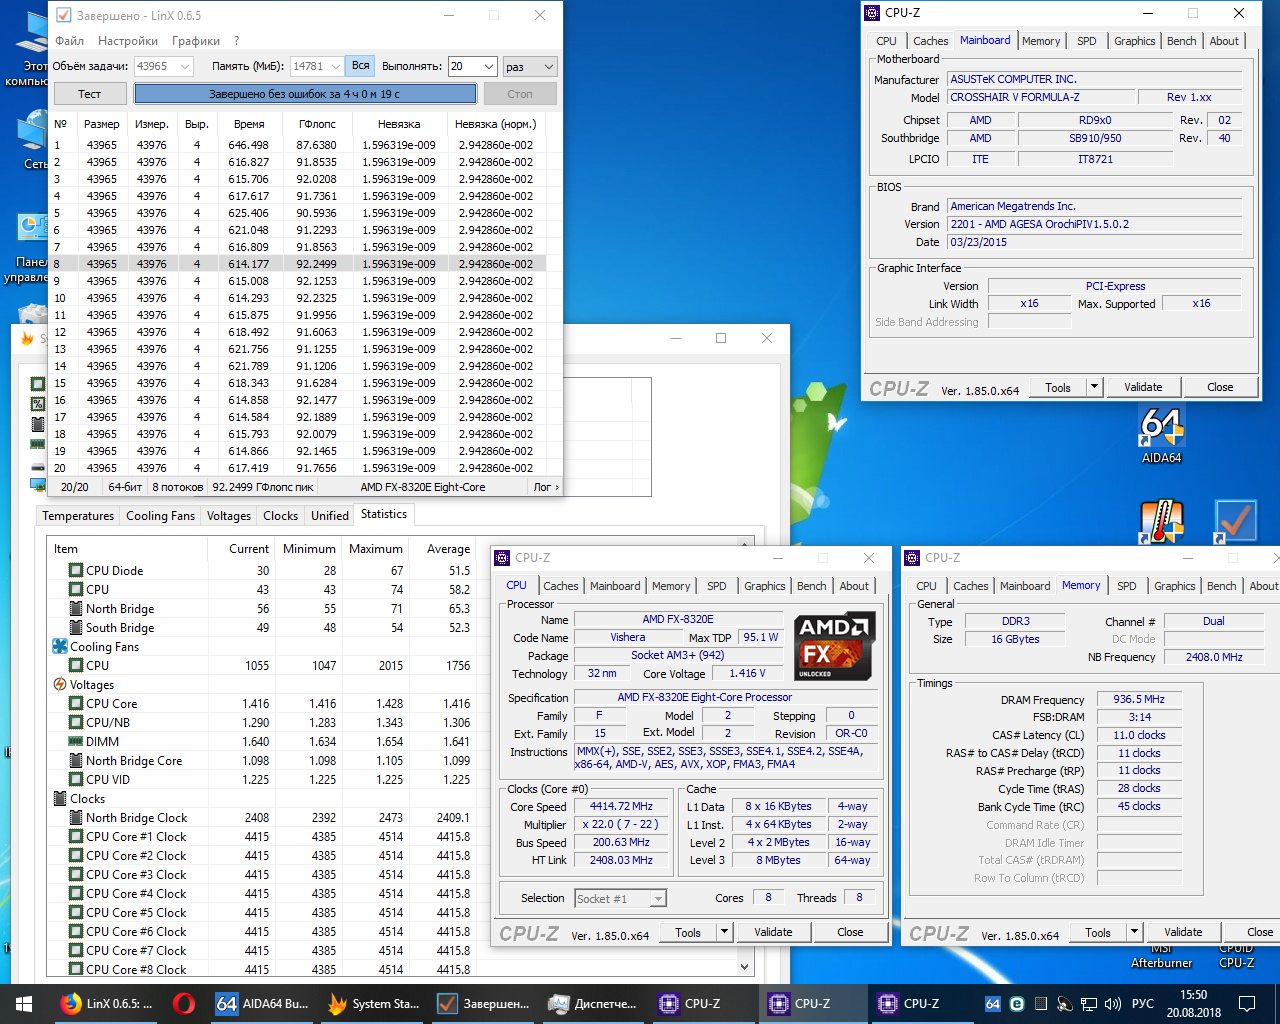Viewport: 1280px width, 1024px height.
Task: Click the Тест button in LinX
Action: 90,94
